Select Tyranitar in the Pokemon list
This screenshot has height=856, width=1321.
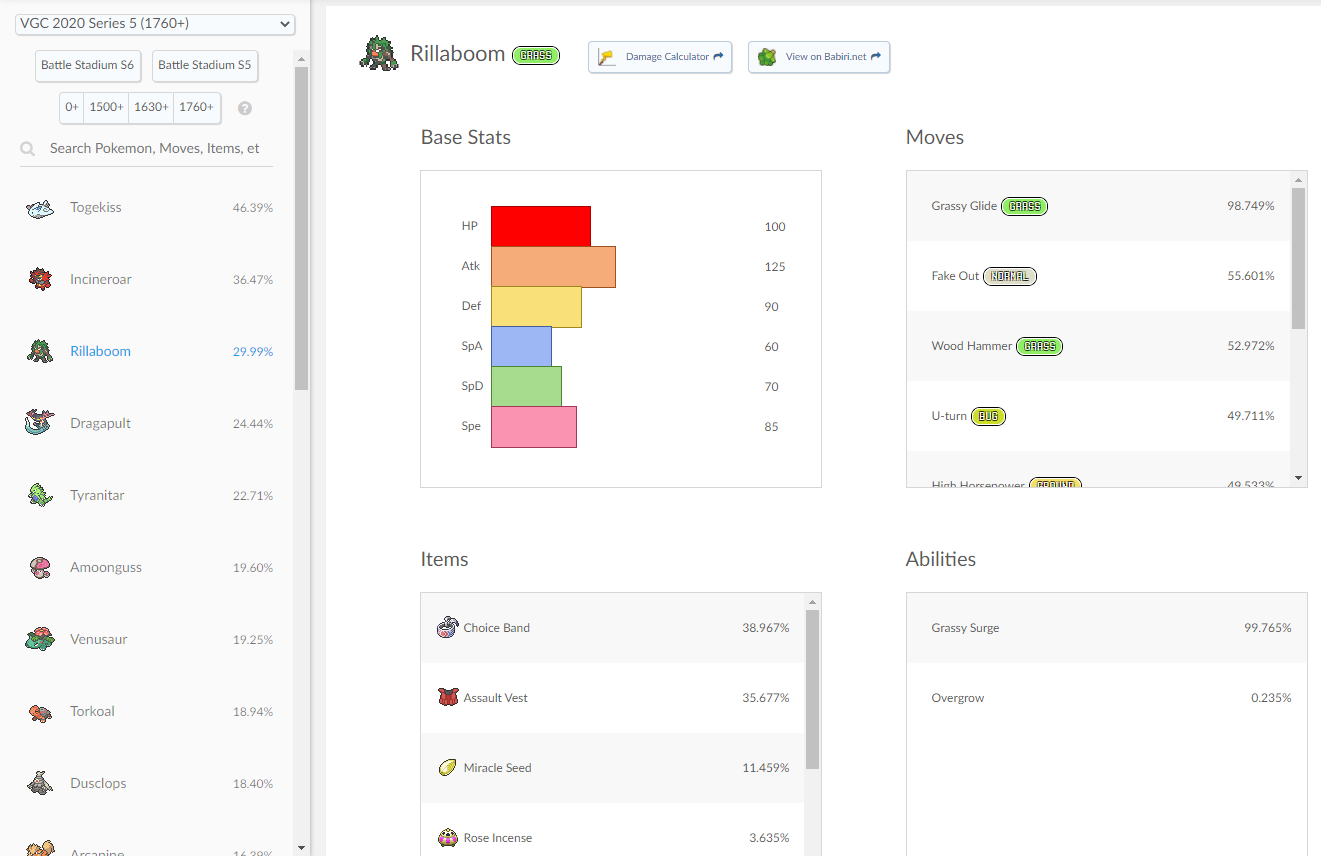[x=149, y=496]
